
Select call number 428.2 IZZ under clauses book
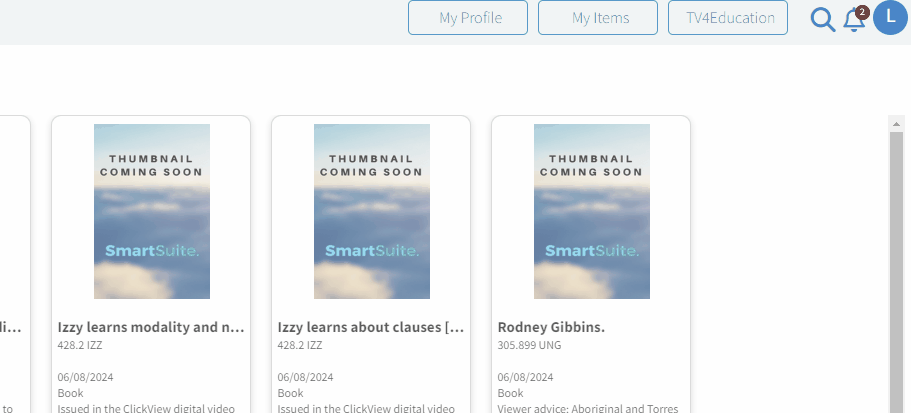(x=300, y=345)
